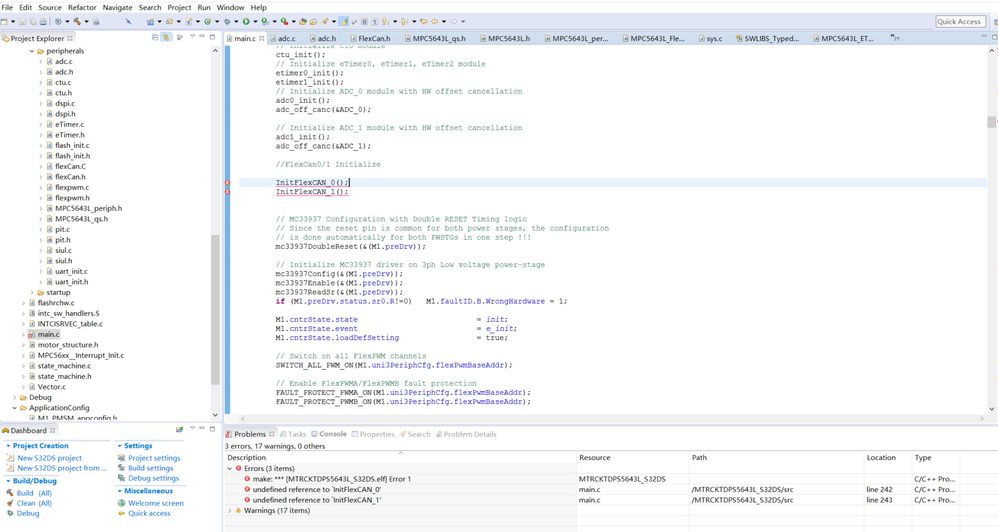The image size is (998, 532).
Task: Click the editor vertical scrollbar thumb
Action: tap(992, 122)
